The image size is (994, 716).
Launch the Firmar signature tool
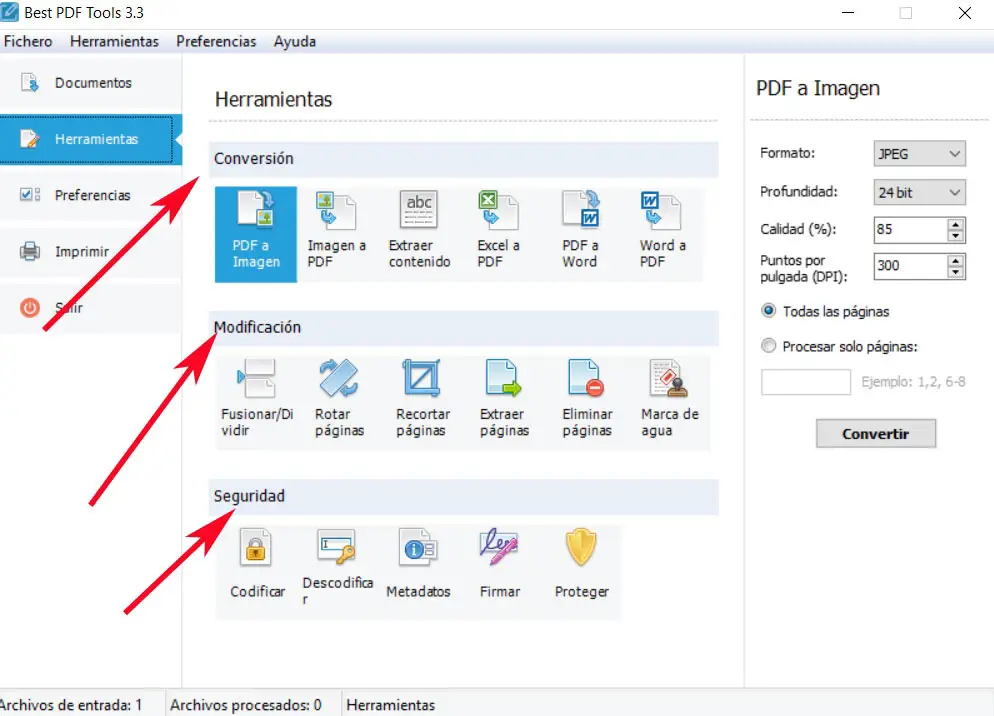click(499, 563)
